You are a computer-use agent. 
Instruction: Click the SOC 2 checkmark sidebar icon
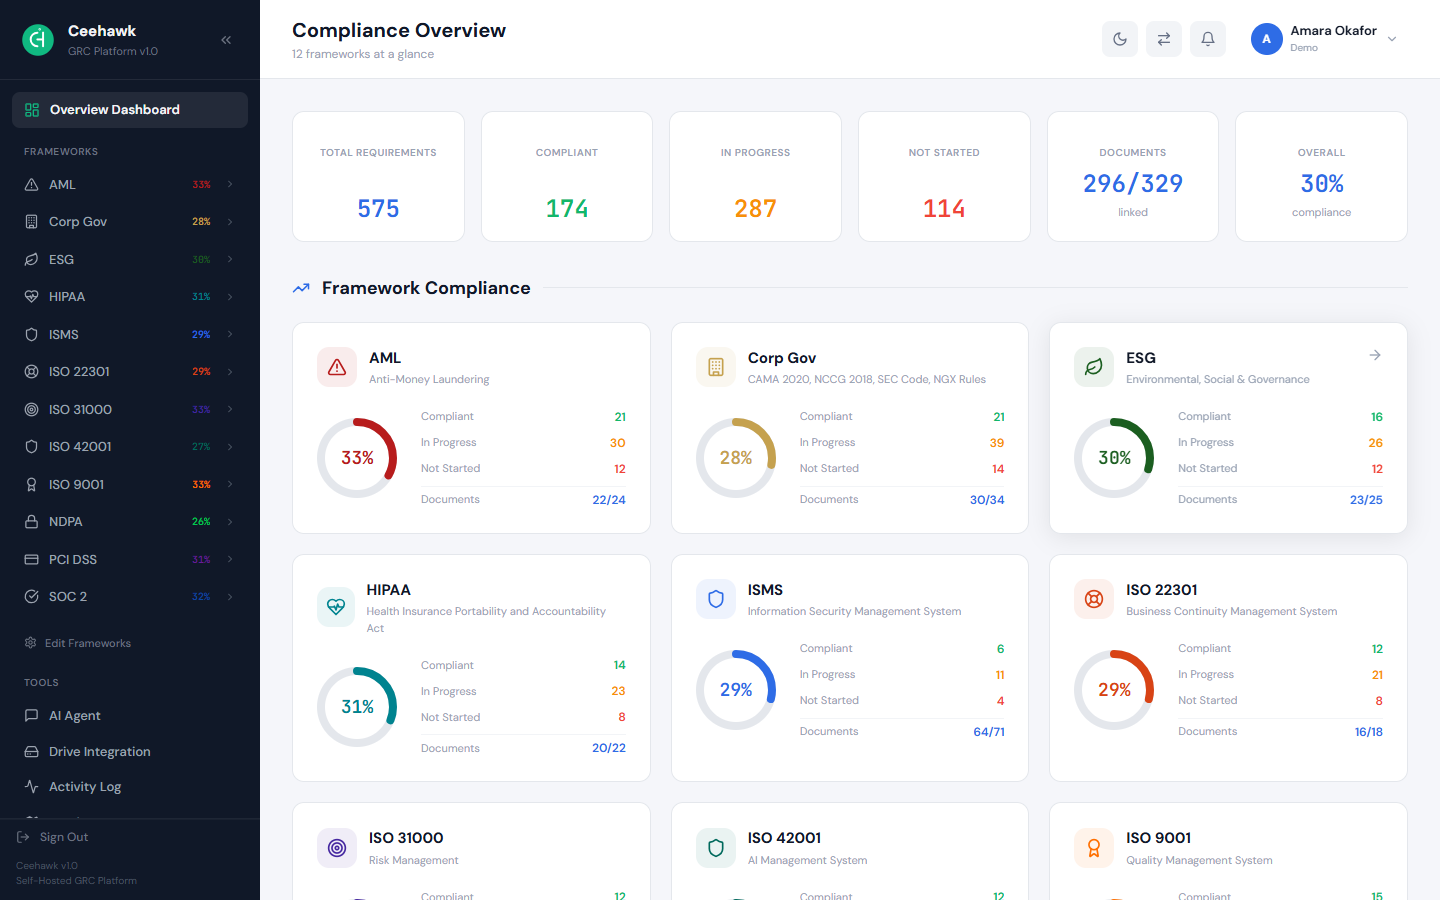click(31, 597)
